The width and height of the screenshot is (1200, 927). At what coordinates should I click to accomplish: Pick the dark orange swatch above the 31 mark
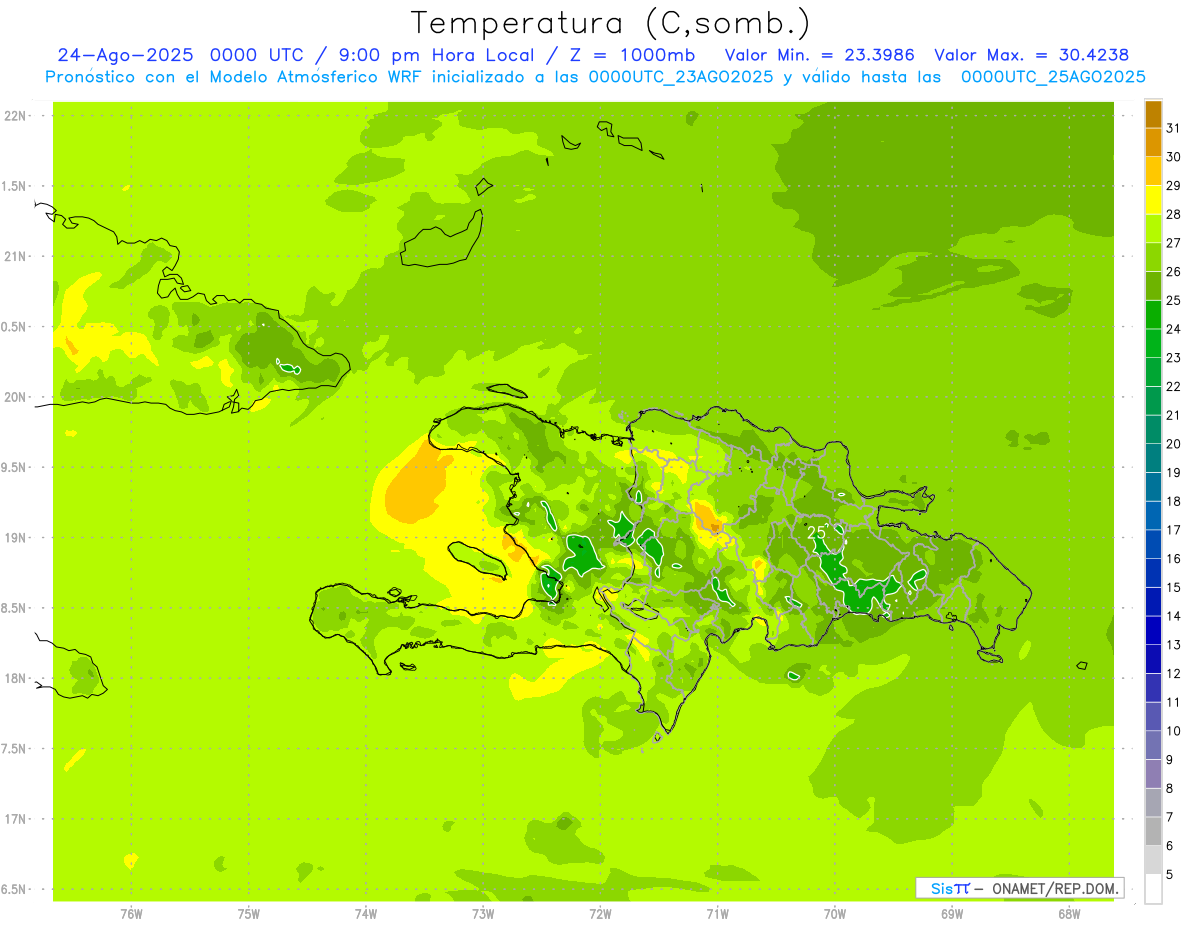[1153, 113]
